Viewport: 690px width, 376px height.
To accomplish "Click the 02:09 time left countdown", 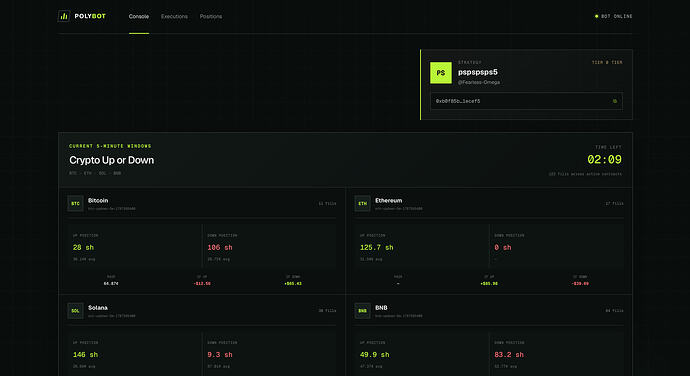I will pyautogui.click(x=605, y=159).
